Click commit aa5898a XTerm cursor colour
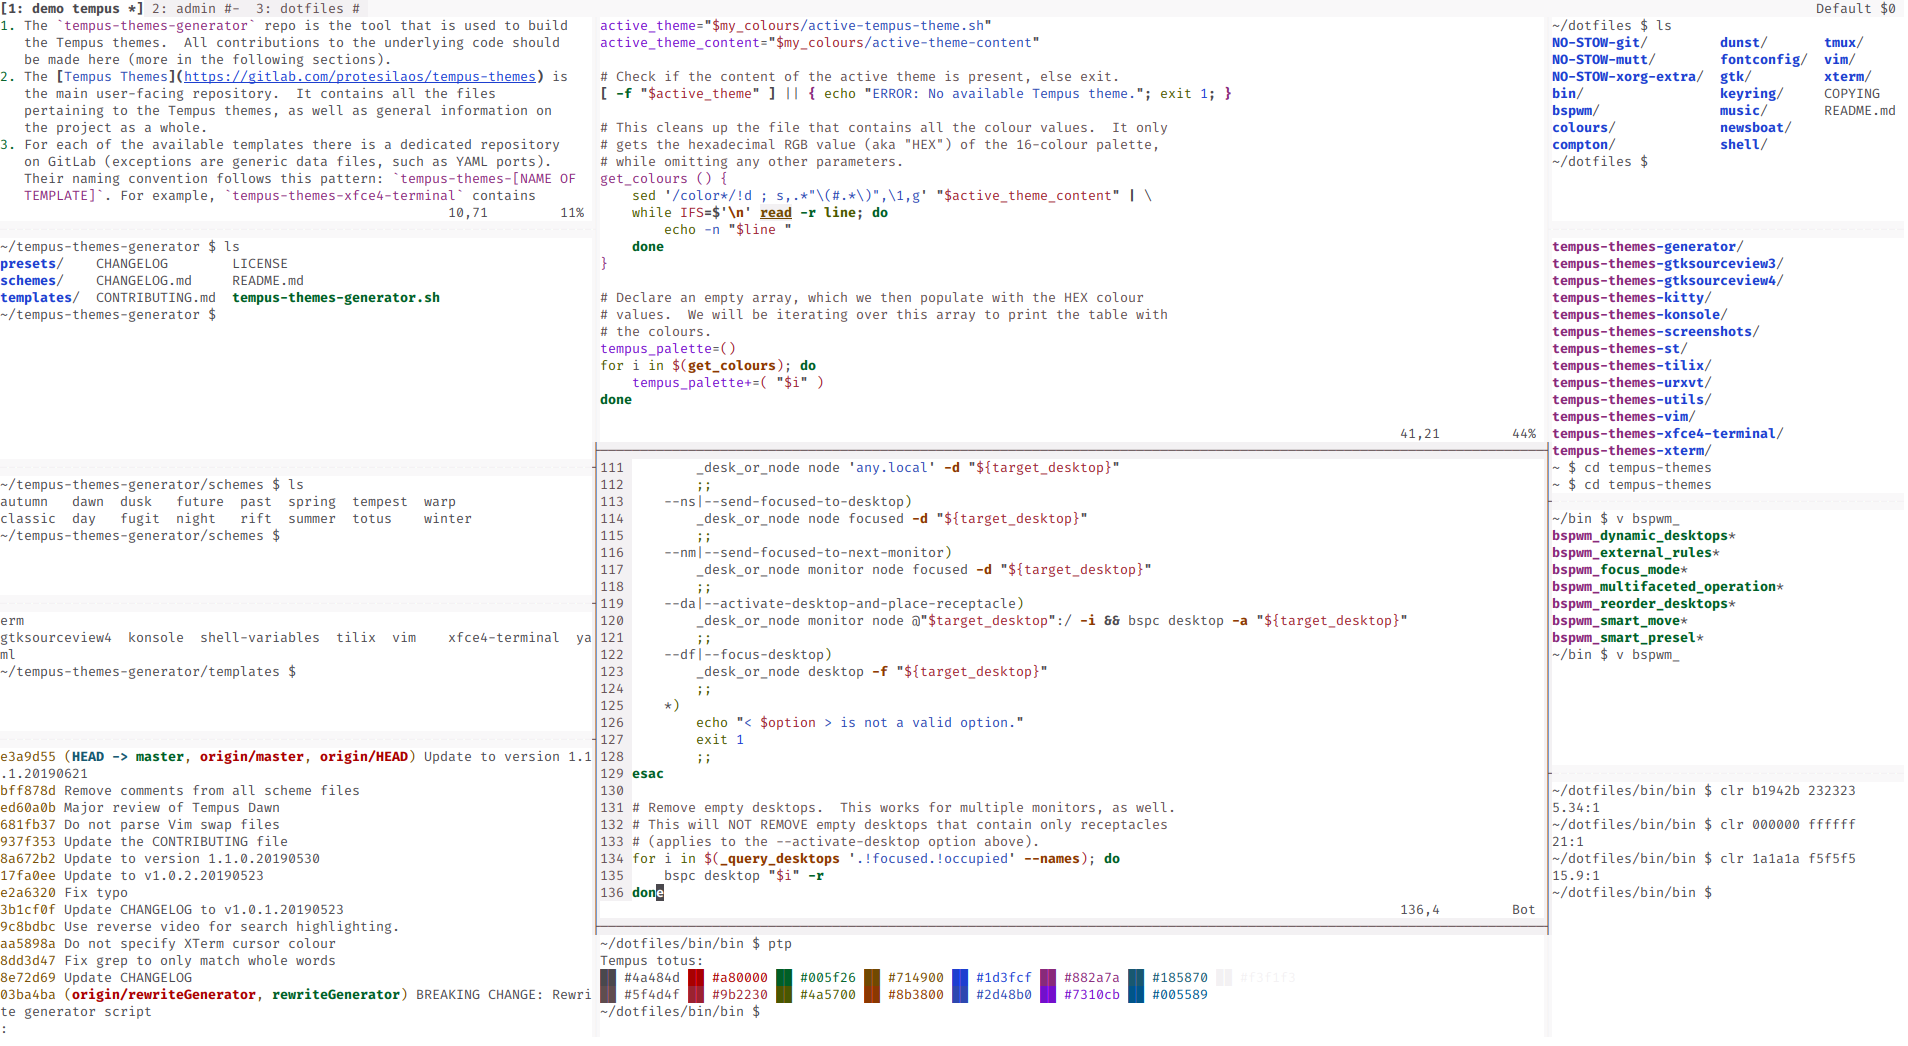 coord(168,943)
